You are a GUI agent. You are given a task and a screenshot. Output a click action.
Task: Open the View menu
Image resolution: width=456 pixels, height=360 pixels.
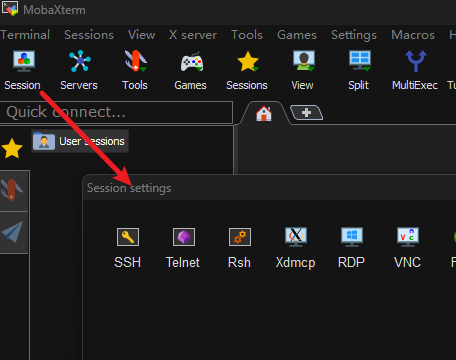[x=142, y=35]
